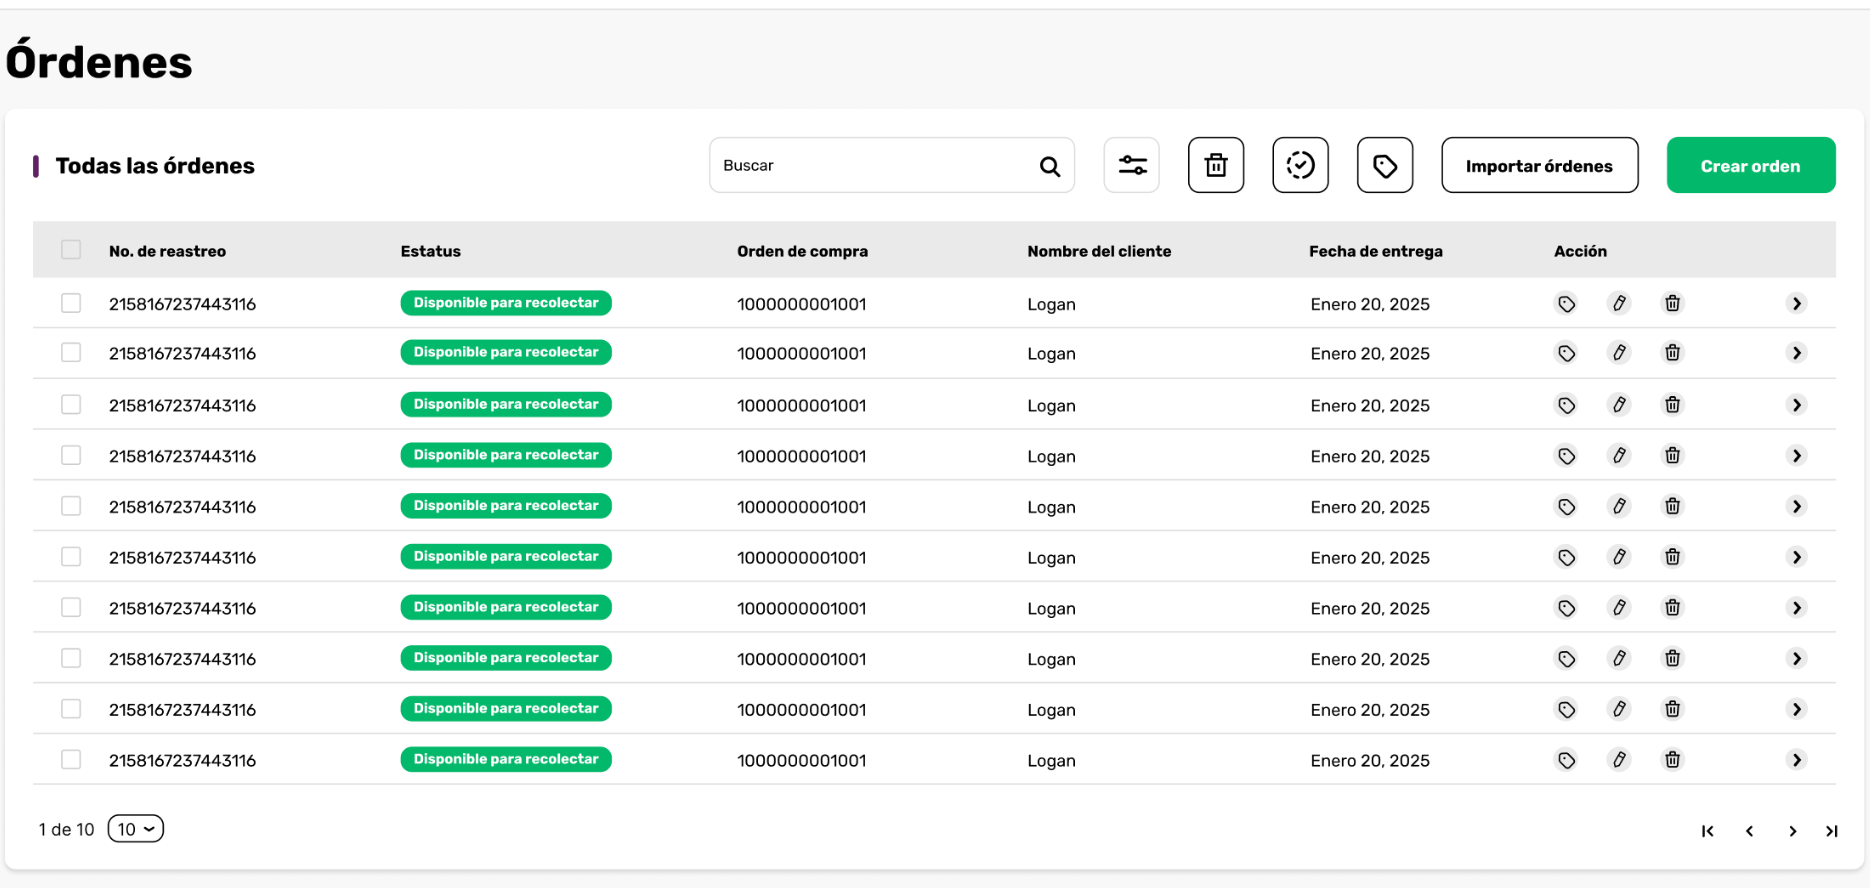Viewport: 1870px width, 888px height.
Task: Check the sixth order row checkbox
Action: 71,557
